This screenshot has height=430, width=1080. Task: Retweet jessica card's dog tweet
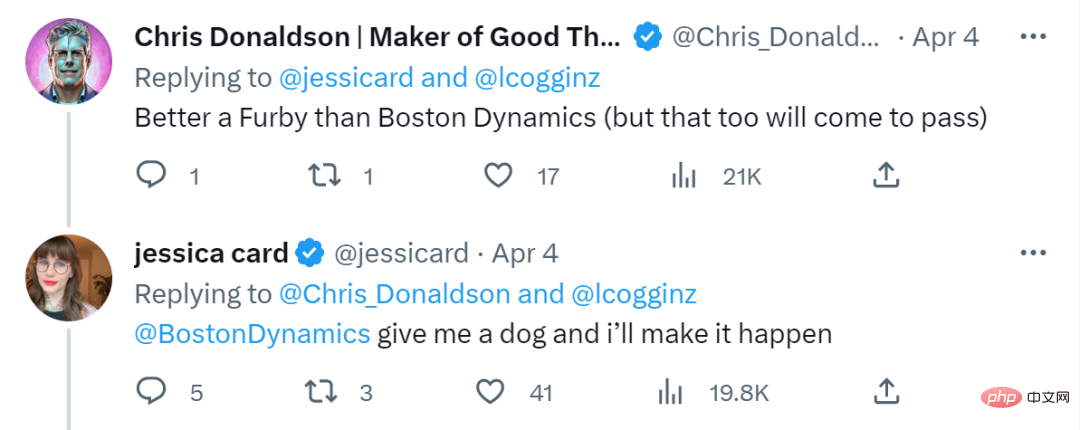[x=321, y=393]
